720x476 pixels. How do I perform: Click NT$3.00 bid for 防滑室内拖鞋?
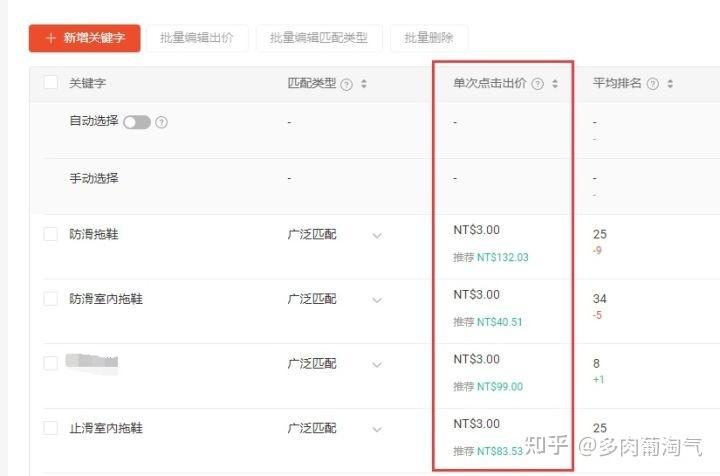pos(477,295)
